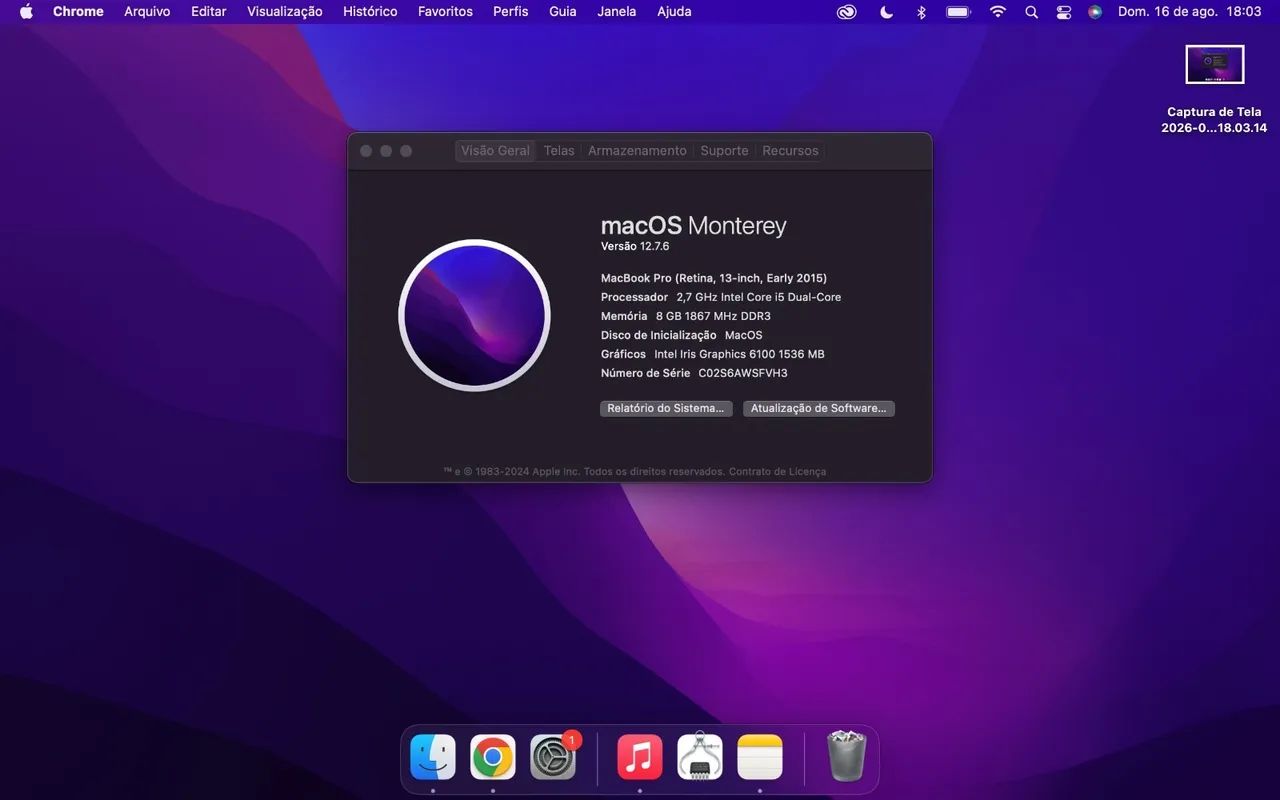Click the memory value 8 GB 1867 MHz DDR3
Image resolution: width=1280 pixels, height=800 pixels.
(x=713, y=316)
